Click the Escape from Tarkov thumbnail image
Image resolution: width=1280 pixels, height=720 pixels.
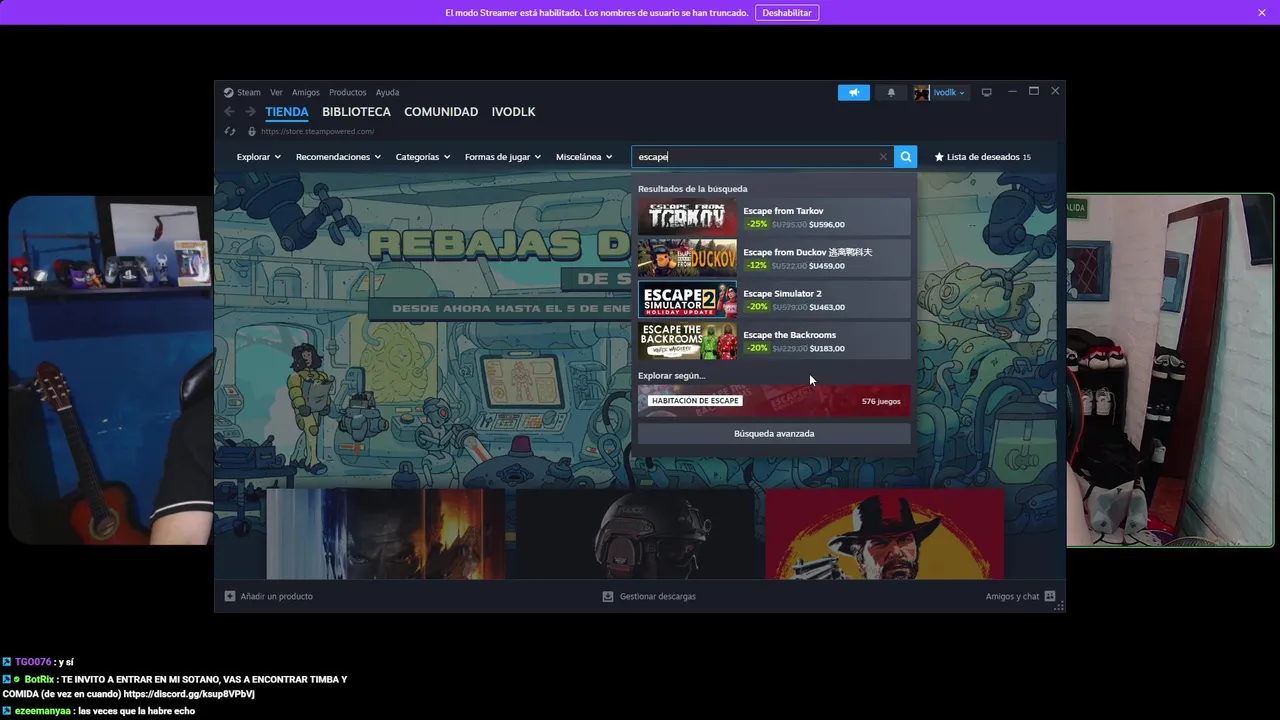(x=687, y=217)
